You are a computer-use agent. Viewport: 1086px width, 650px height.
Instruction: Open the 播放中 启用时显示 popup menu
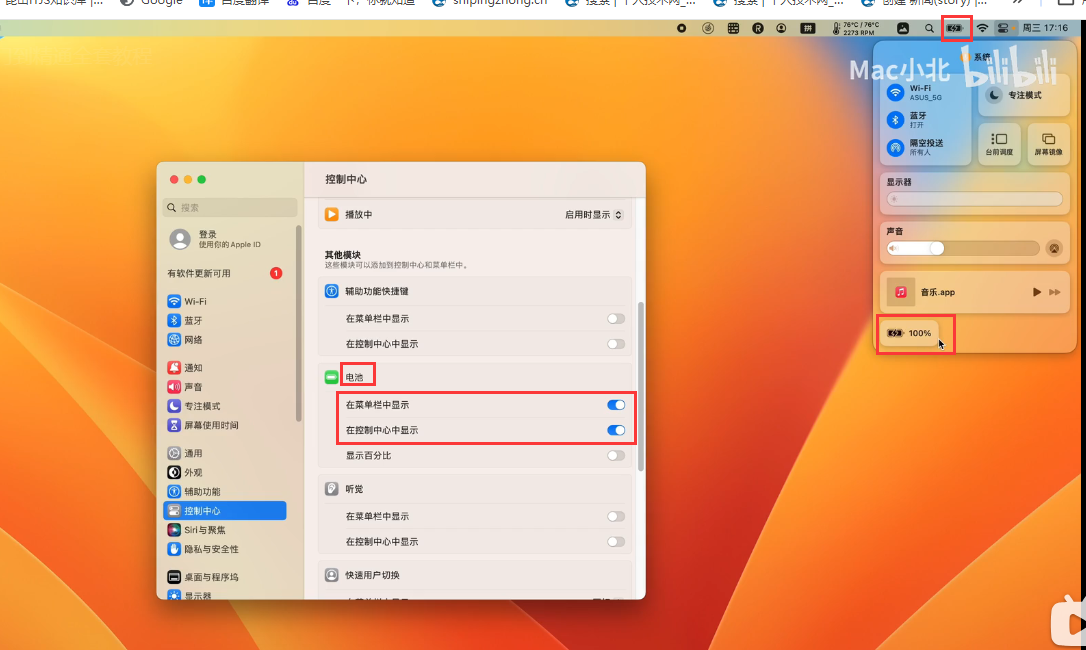point(594,215)
